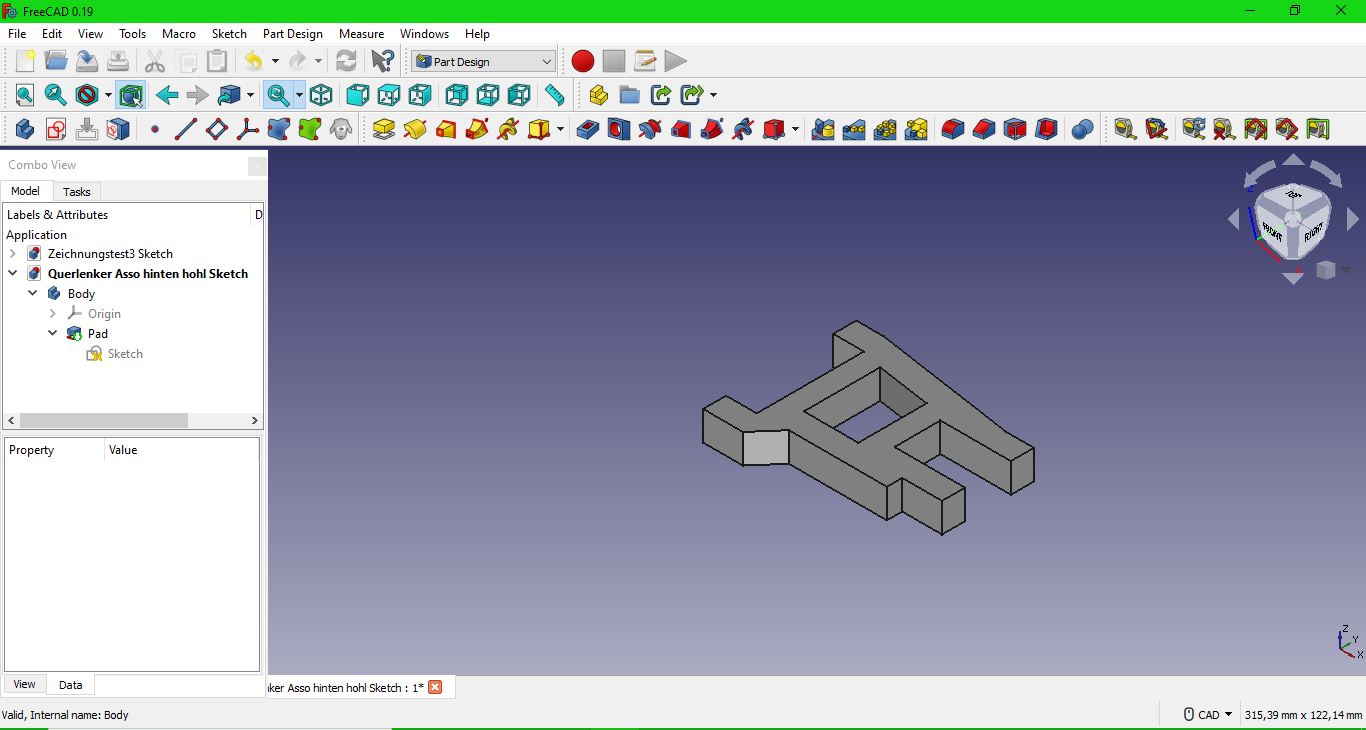1366x730 pixels.
Task: Refresh the document with recompute icon
Action: click(x=346, y=61)
